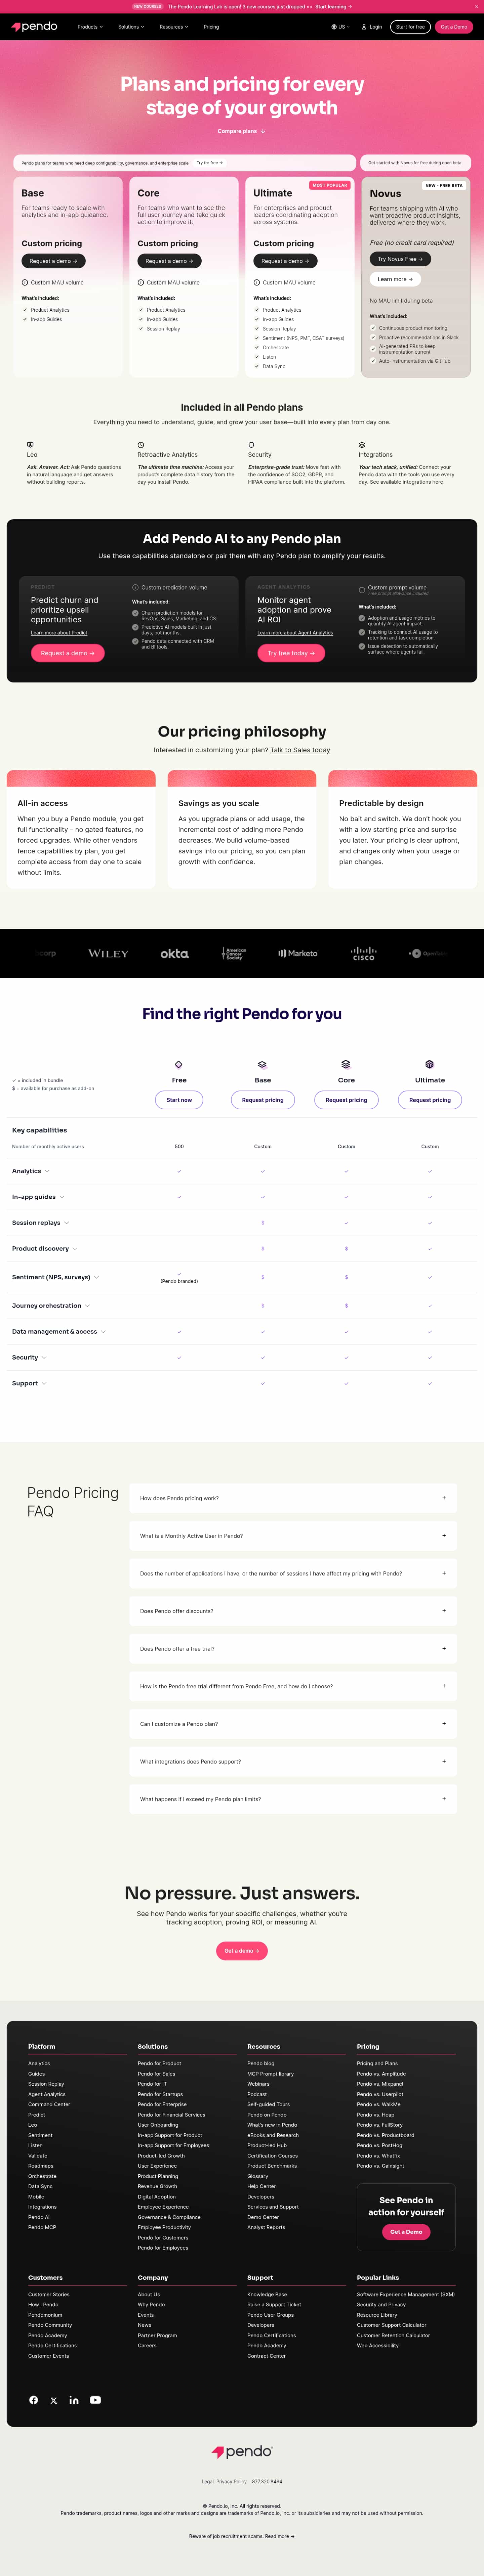The height and width of the screenshot is (2576, 484).
Task: Follow the Talk to Sales today link
Action: click(x=300, y=750)
